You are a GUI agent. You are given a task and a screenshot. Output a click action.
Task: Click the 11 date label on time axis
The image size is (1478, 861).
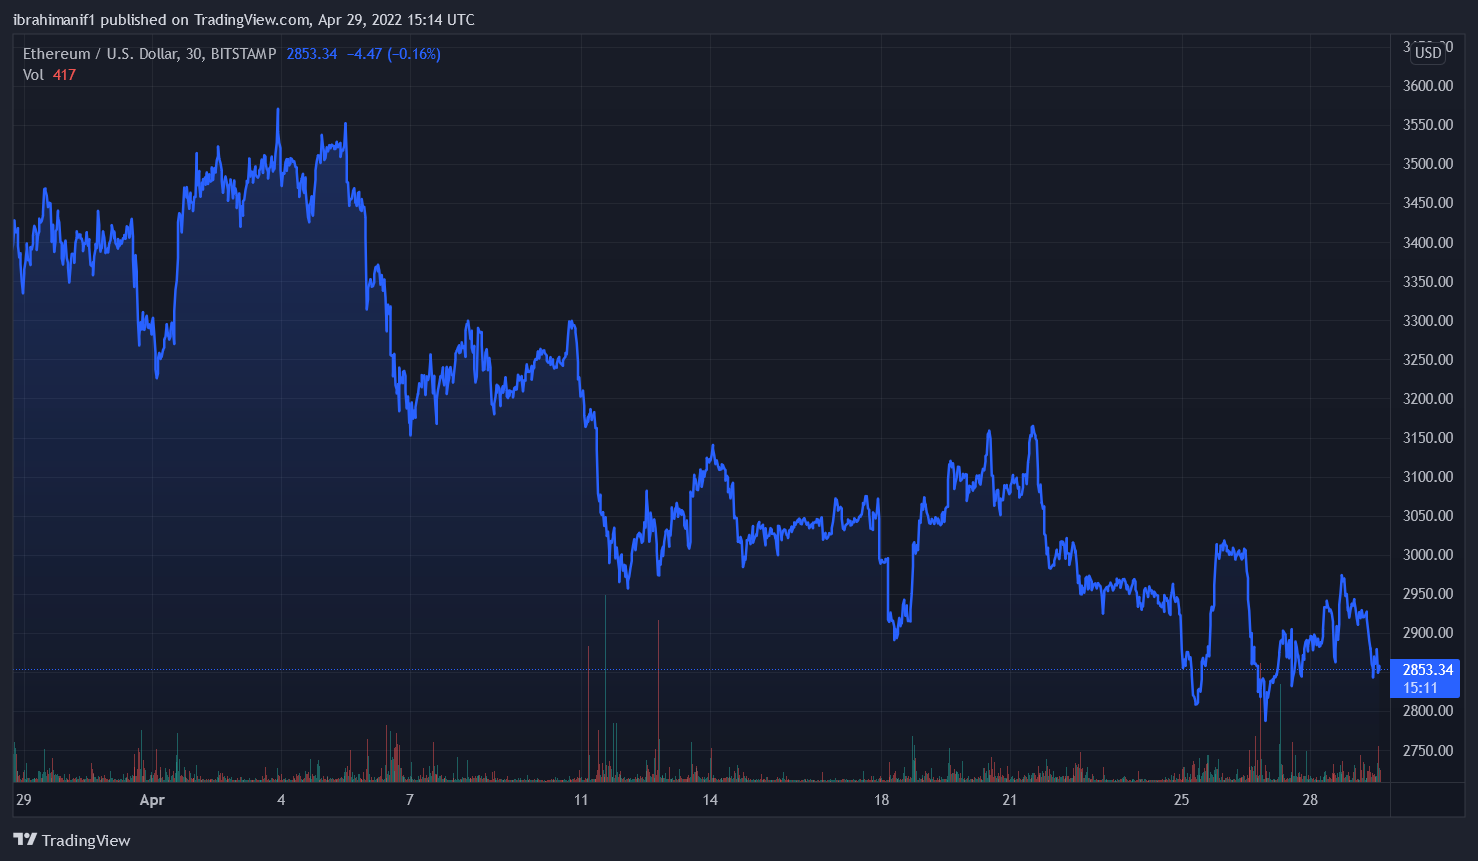(x=582, y=800)
